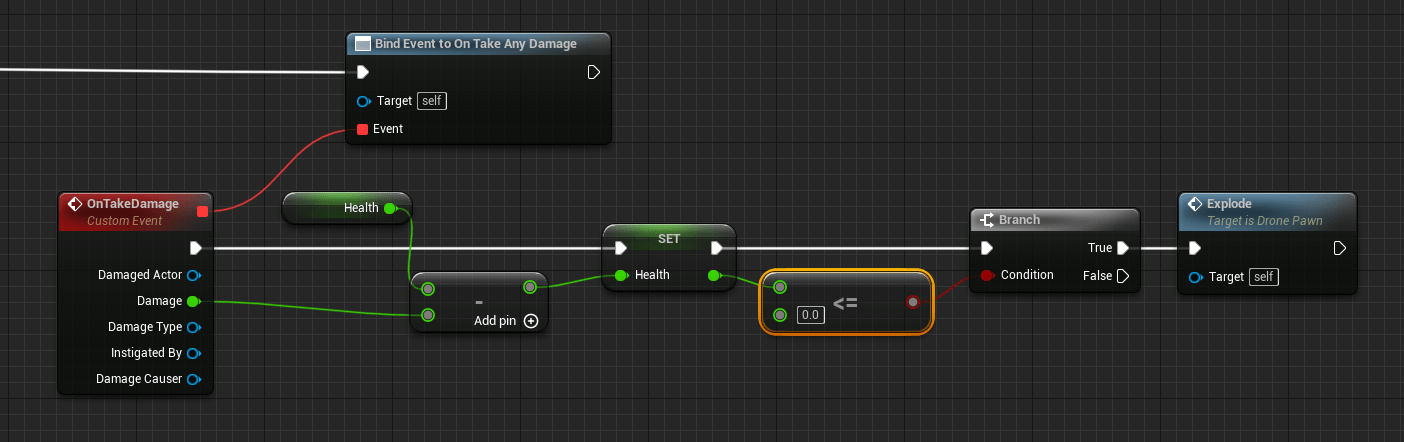Select the Target pin on Bind Event node
The height and width of the screenshot is (442, 1404).
[x=364, y=101]
